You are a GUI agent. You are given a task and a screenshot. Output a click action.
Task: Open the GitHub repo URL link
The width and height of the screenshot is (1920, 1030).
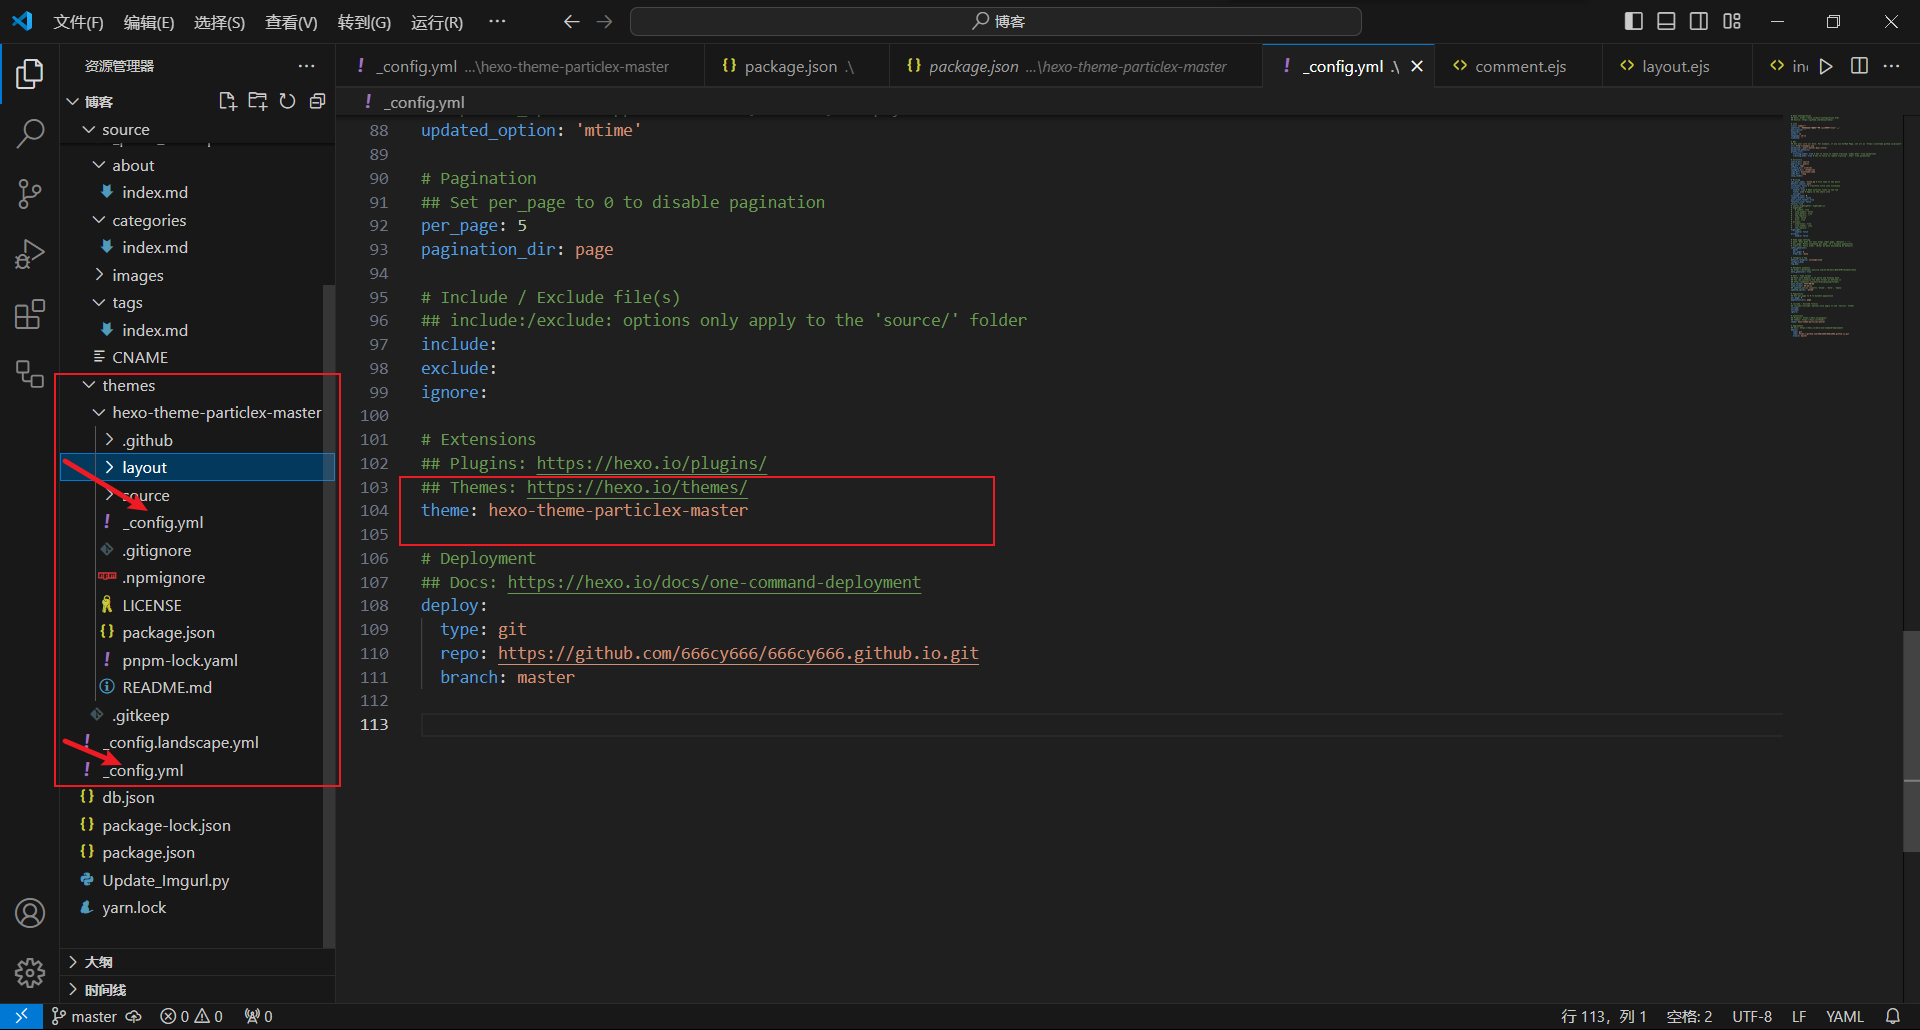738,653
